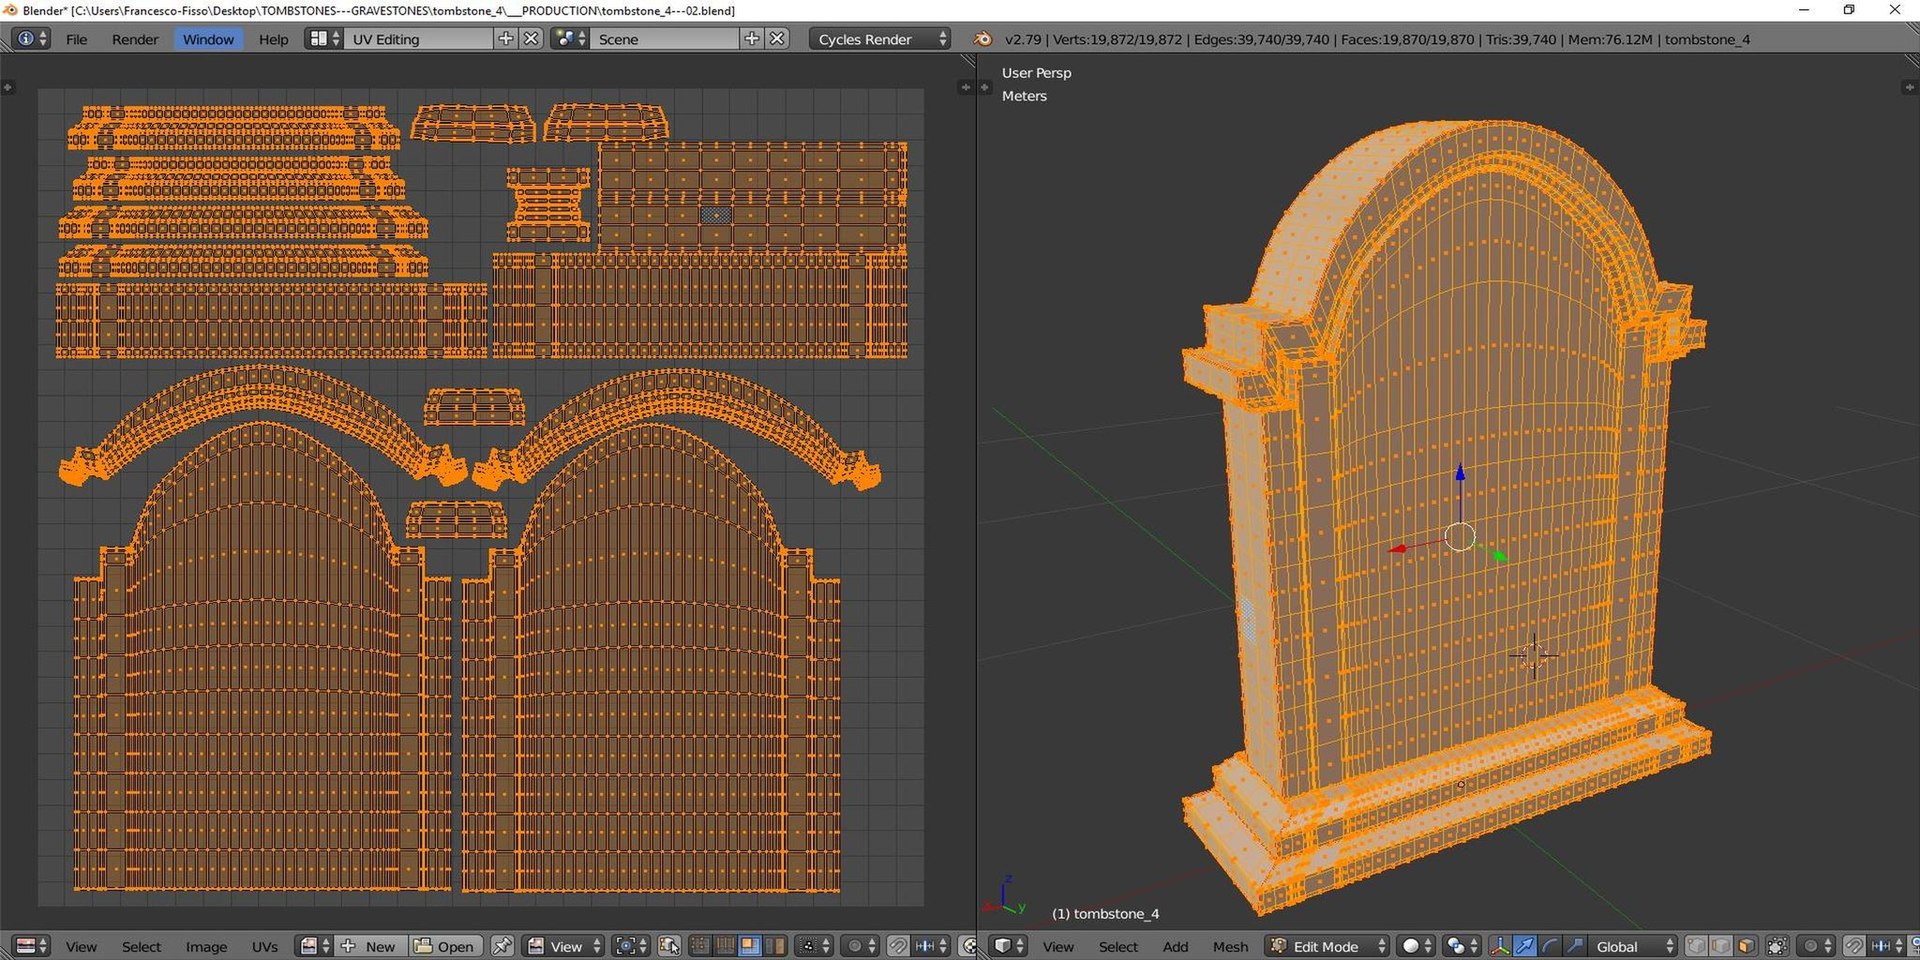Open the Global orientation dropdown

tap(1633, 946)
